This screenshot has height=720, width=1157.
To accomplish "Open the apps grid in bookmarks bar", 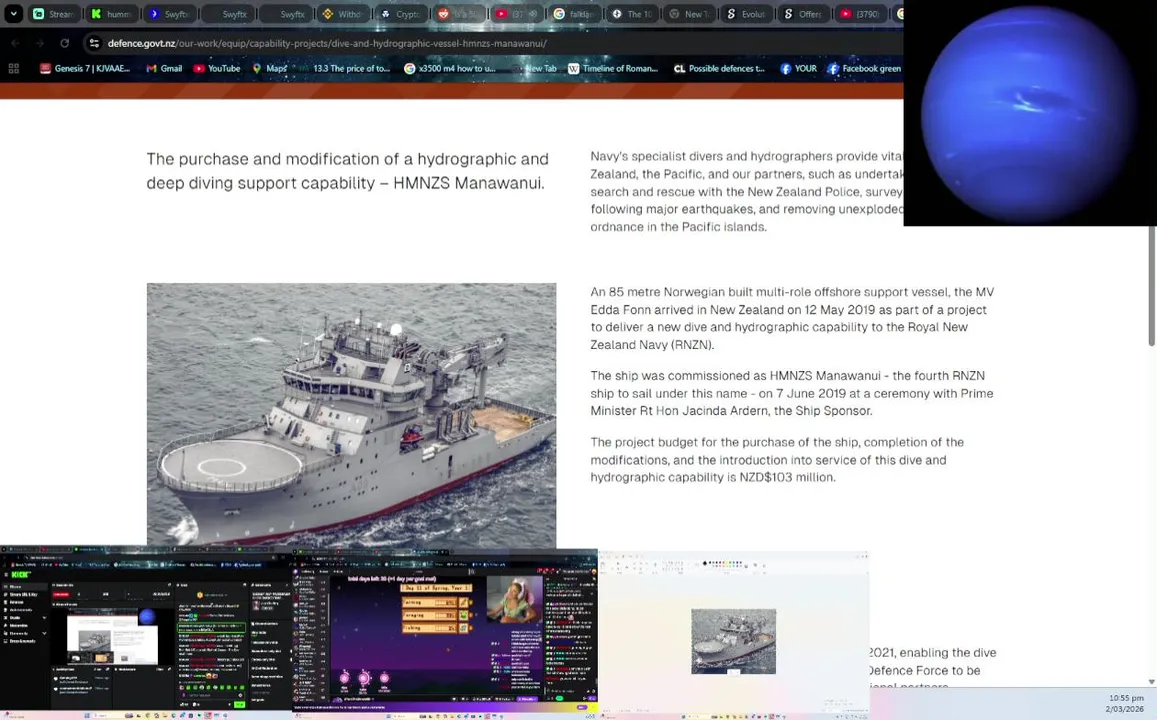I will click(13, 69).
